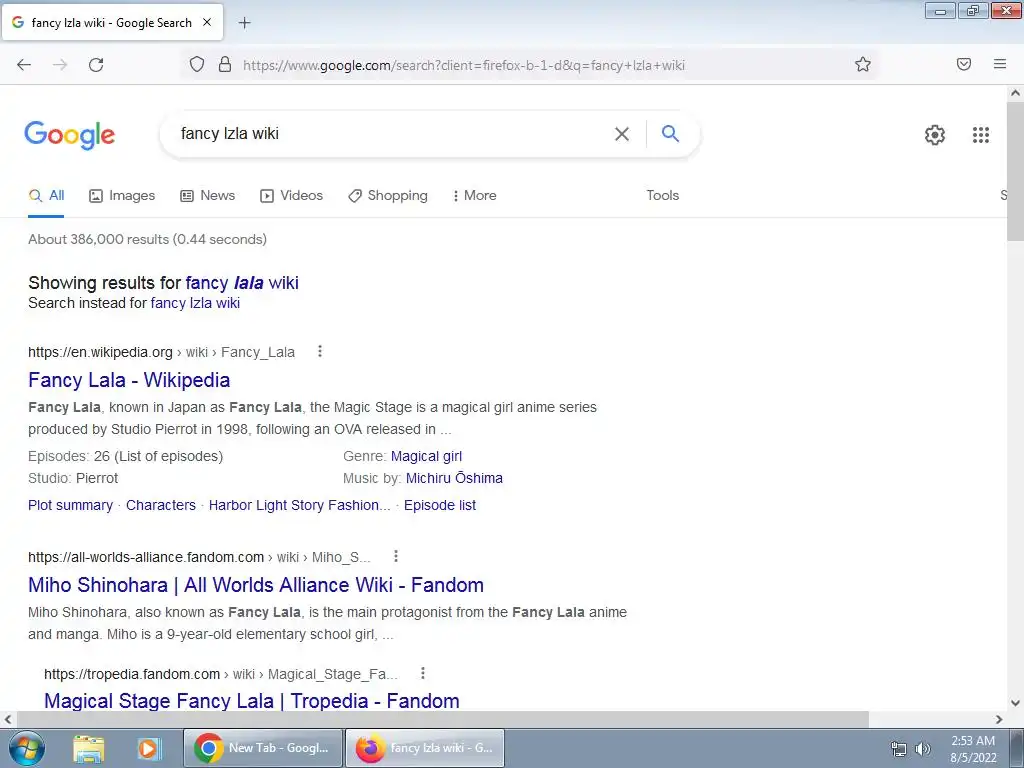Open the tracking protection shield icon
The height and width of the screenshot is (768, 1024).
coord(197,65)
